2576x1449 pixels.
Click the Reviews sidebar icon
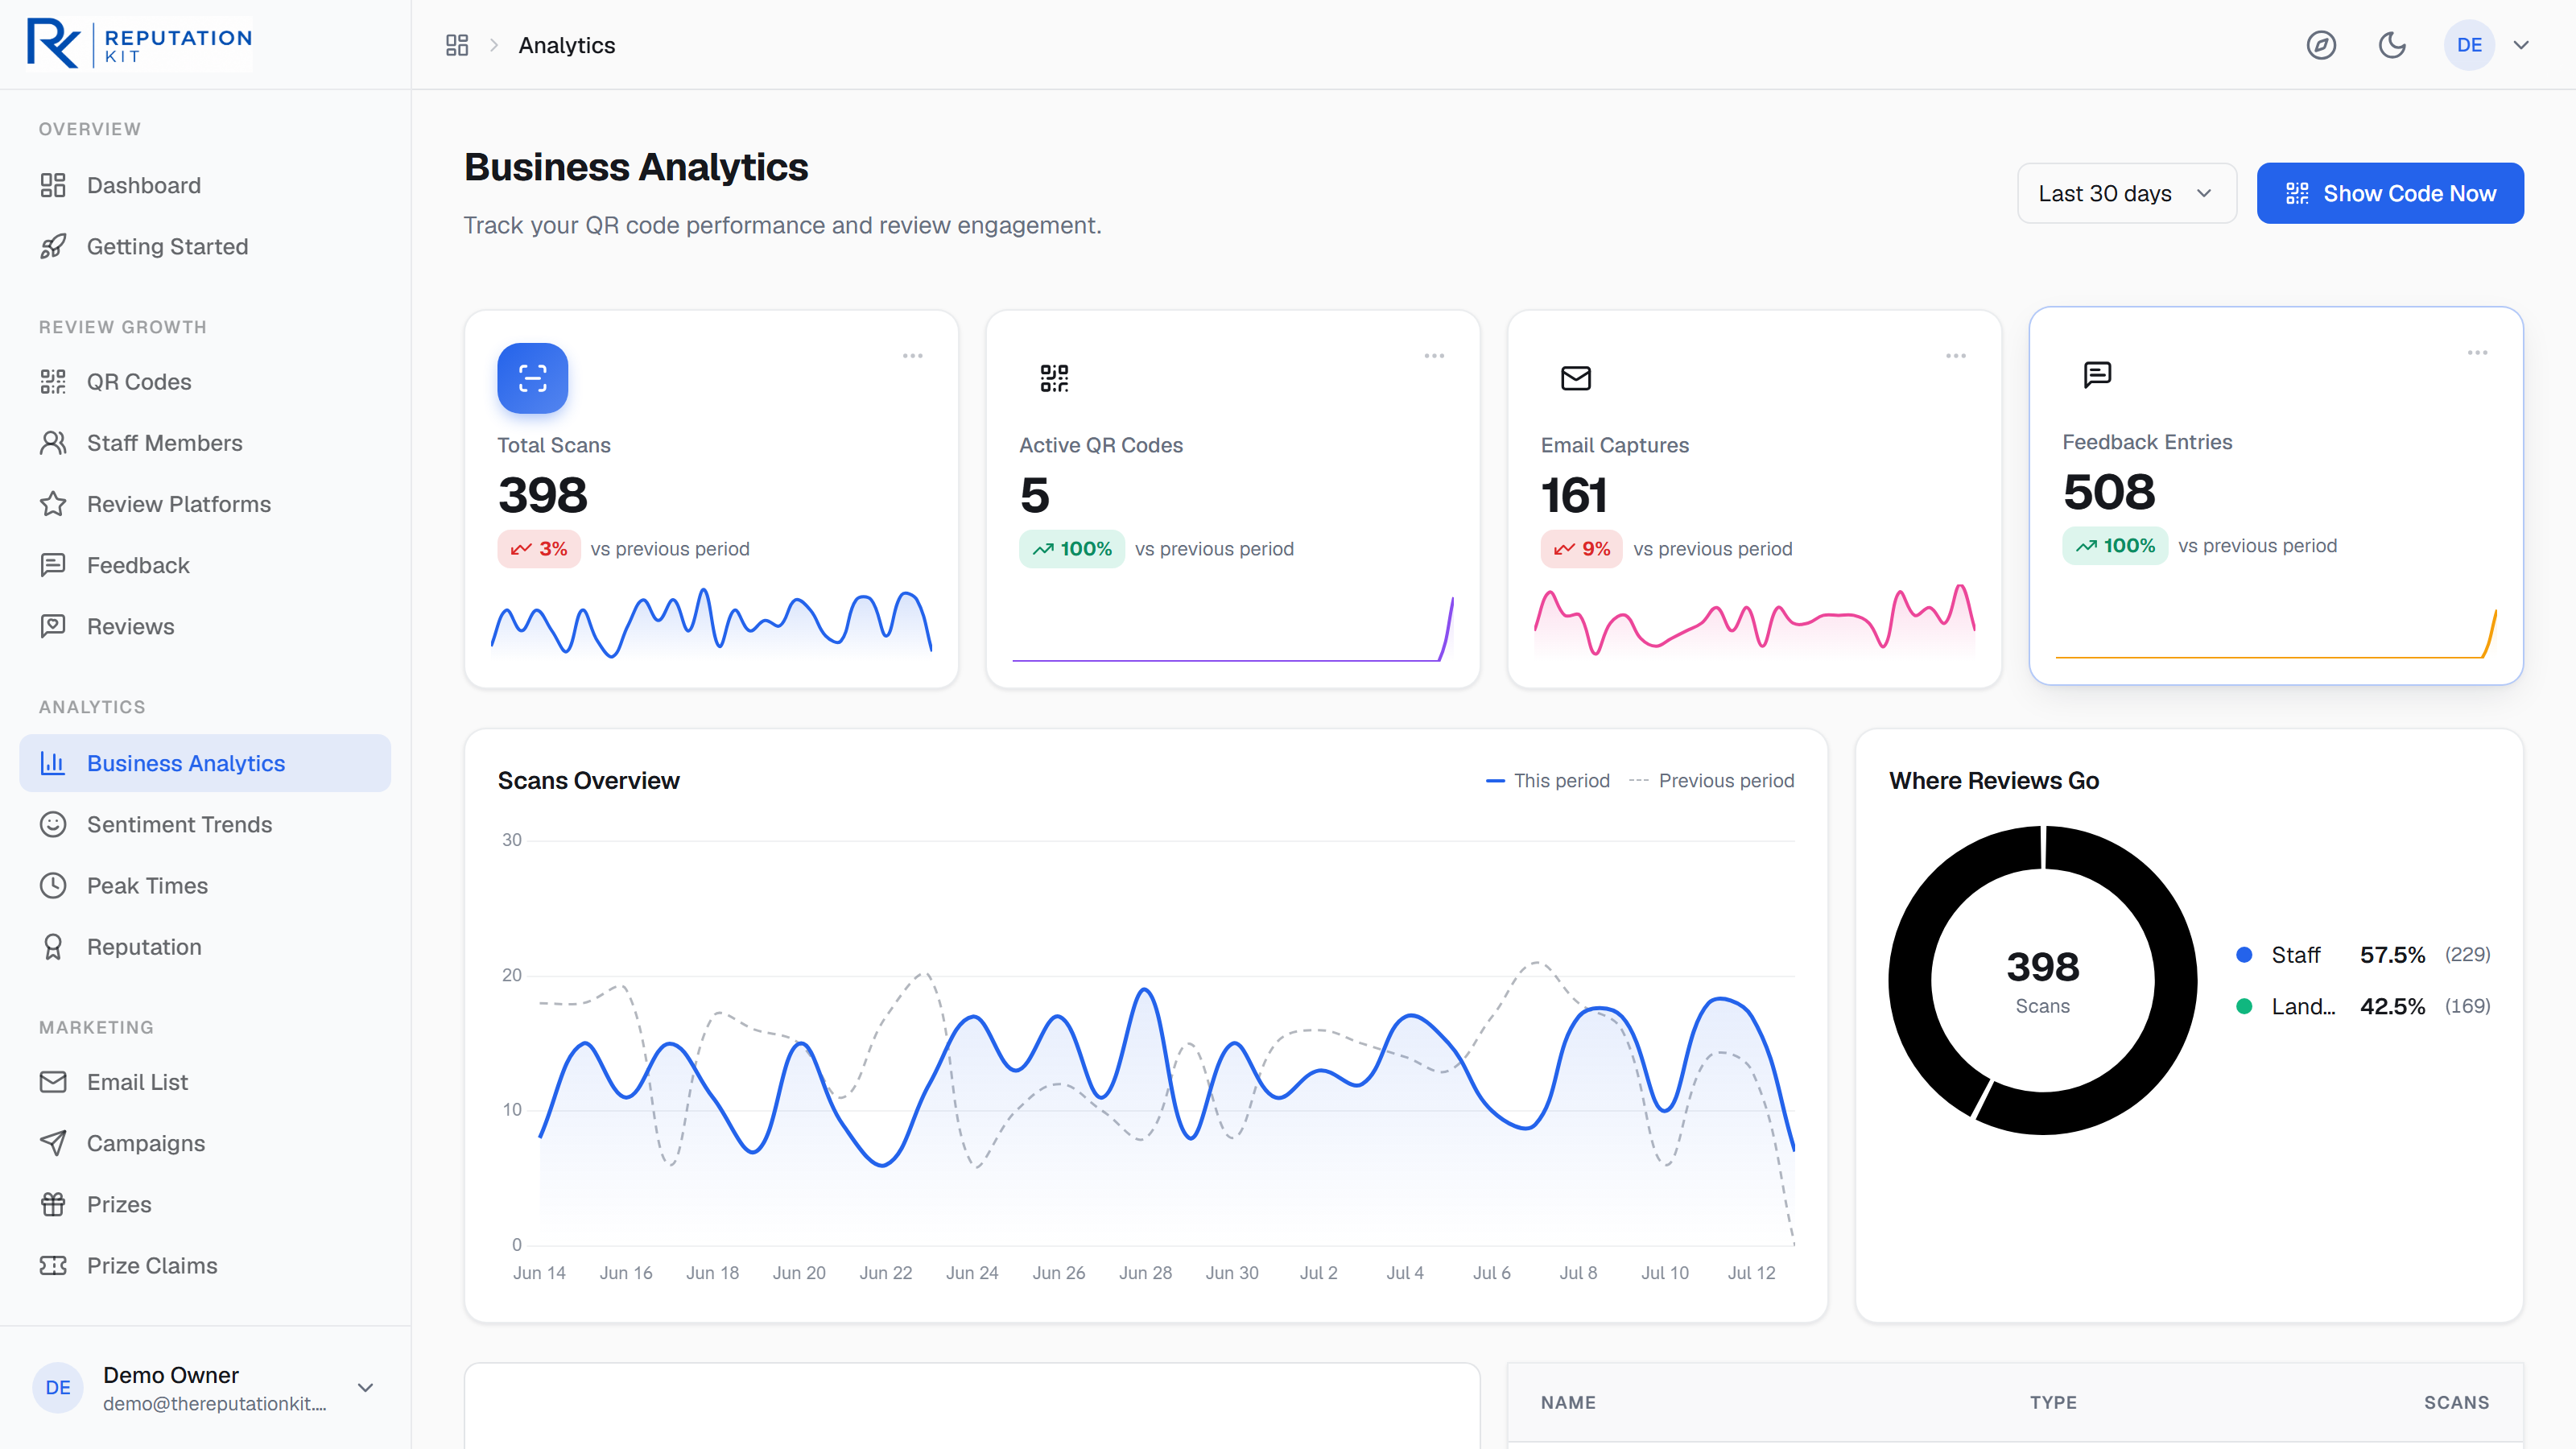[x=53, y=626]
